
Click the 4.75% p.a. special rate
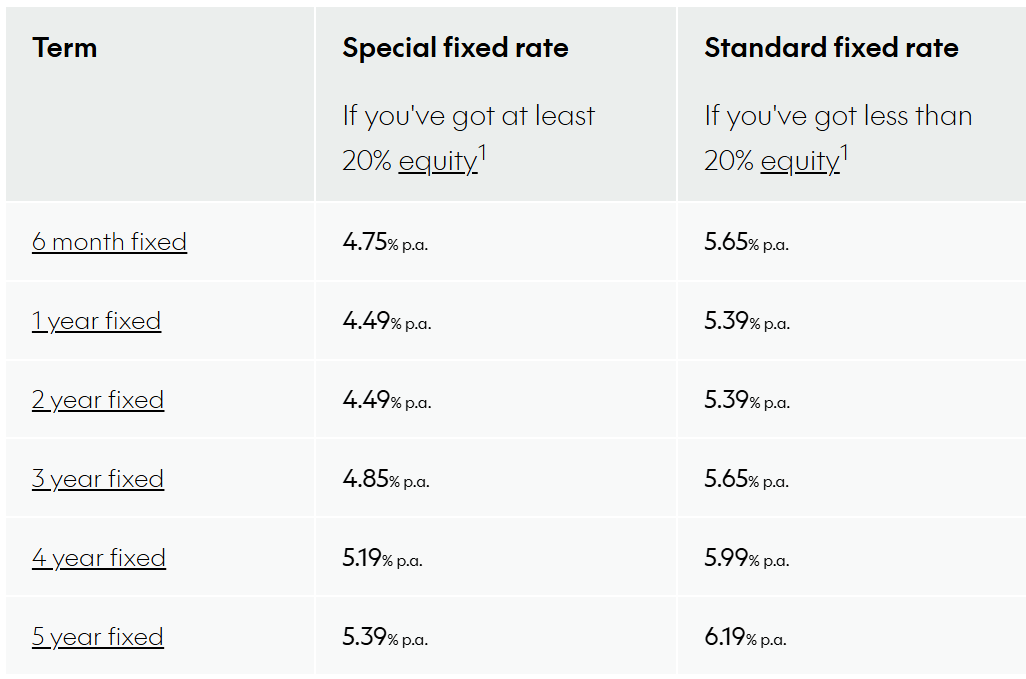[385, 243]
